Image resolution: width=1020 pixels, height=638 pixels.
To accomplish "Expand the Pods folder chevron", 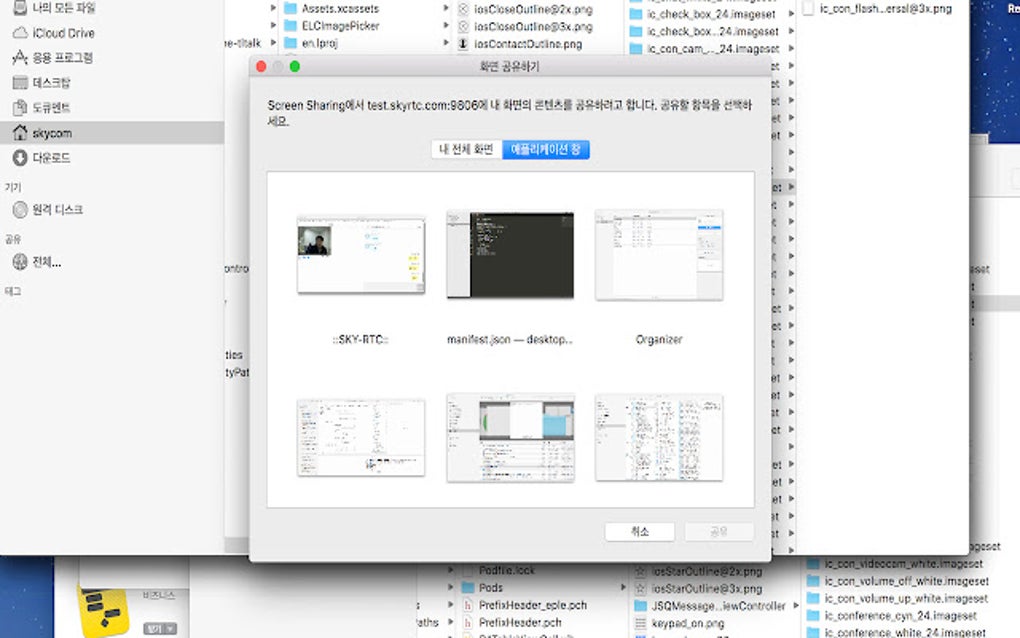I will (626, 588).
